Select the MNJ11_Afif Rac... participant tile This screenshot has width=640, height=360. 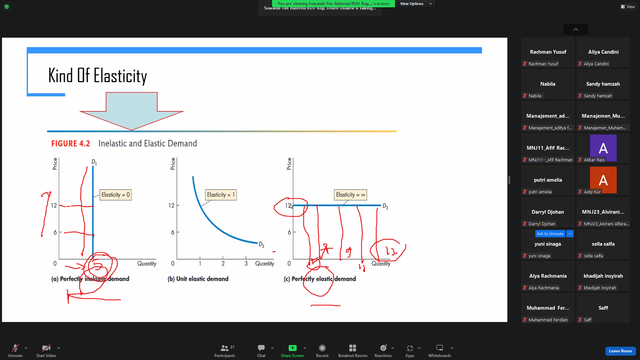pyautogui.click(x=548, y=148)
